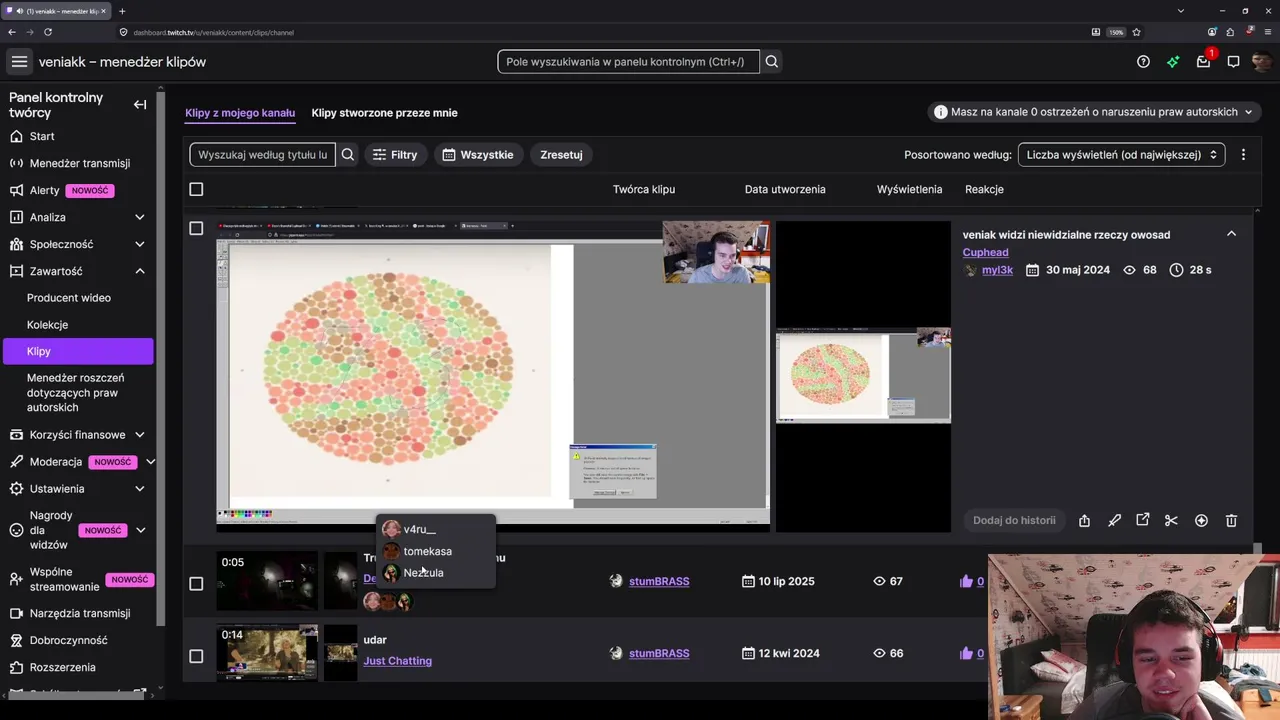
Task: Click the circled sparkle feature icon
Action: pos(1202,520)
